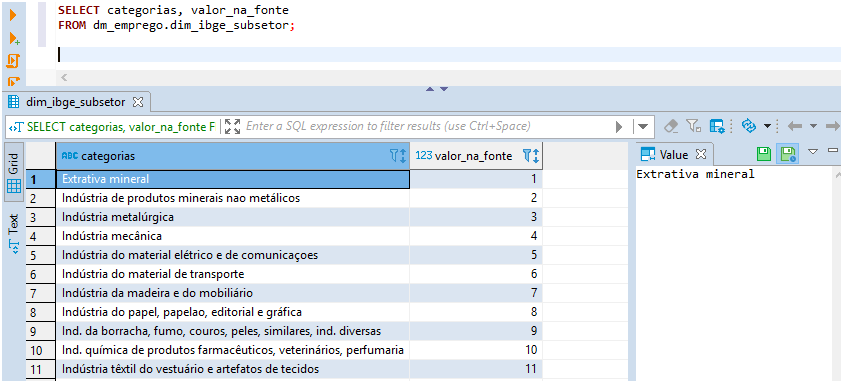Select the cell 'Indústria têxtil do vestuário e artefatos de tecidos'
The width and height of the screenshot is (841, 381).
click(232, 369)
